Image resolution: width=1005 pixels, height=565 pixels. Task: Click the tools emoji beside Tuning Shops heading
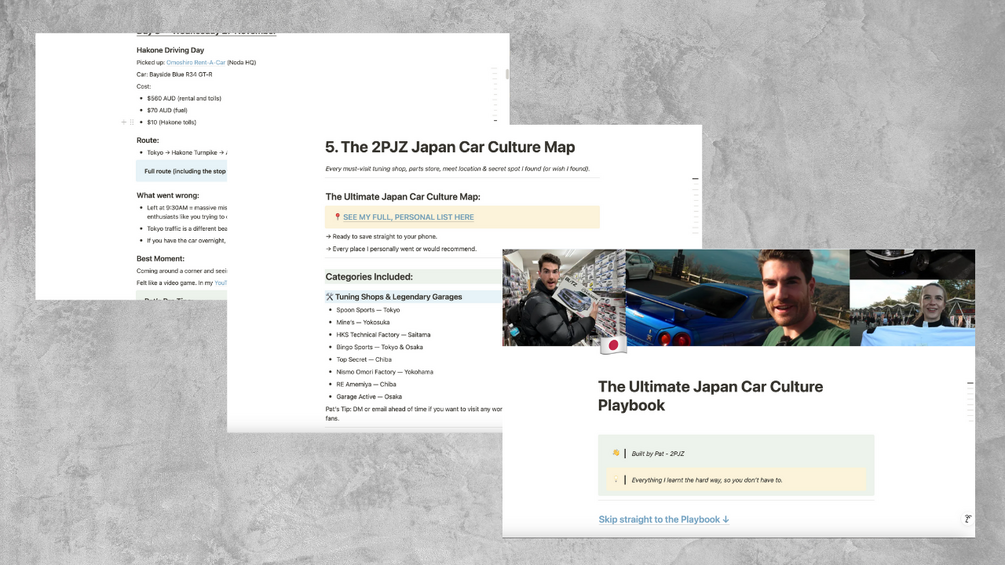coord(329,297)
